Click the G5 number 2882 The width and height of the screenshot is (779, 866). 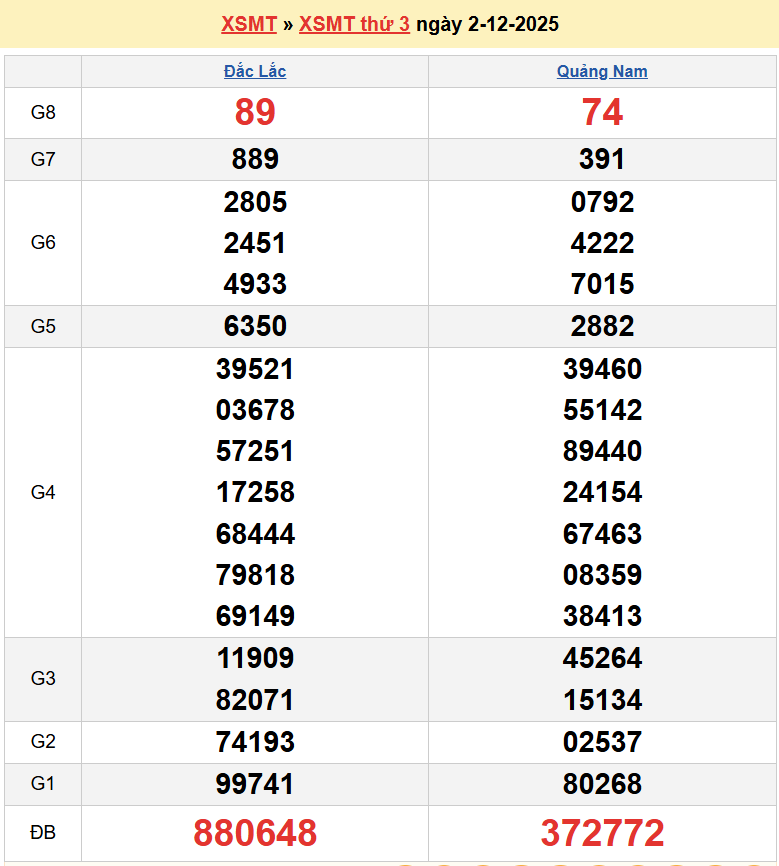[602, 326]
